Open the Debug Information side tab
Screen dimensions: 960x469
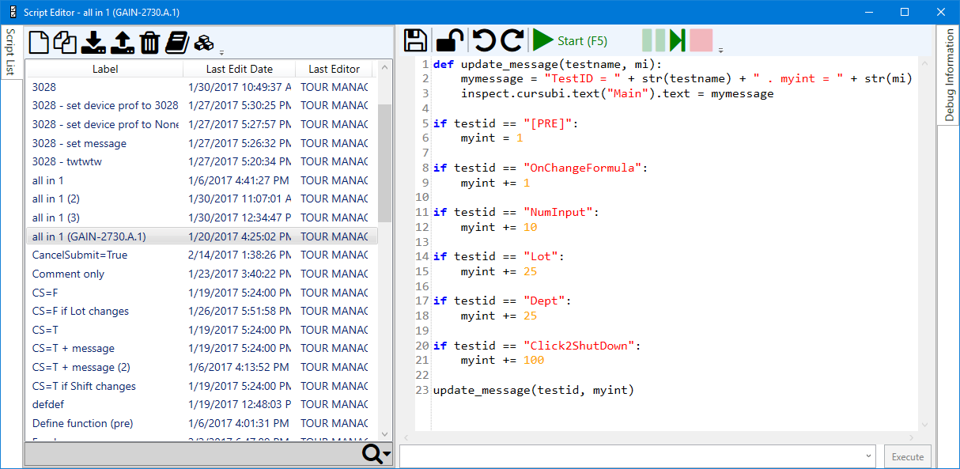949,75
